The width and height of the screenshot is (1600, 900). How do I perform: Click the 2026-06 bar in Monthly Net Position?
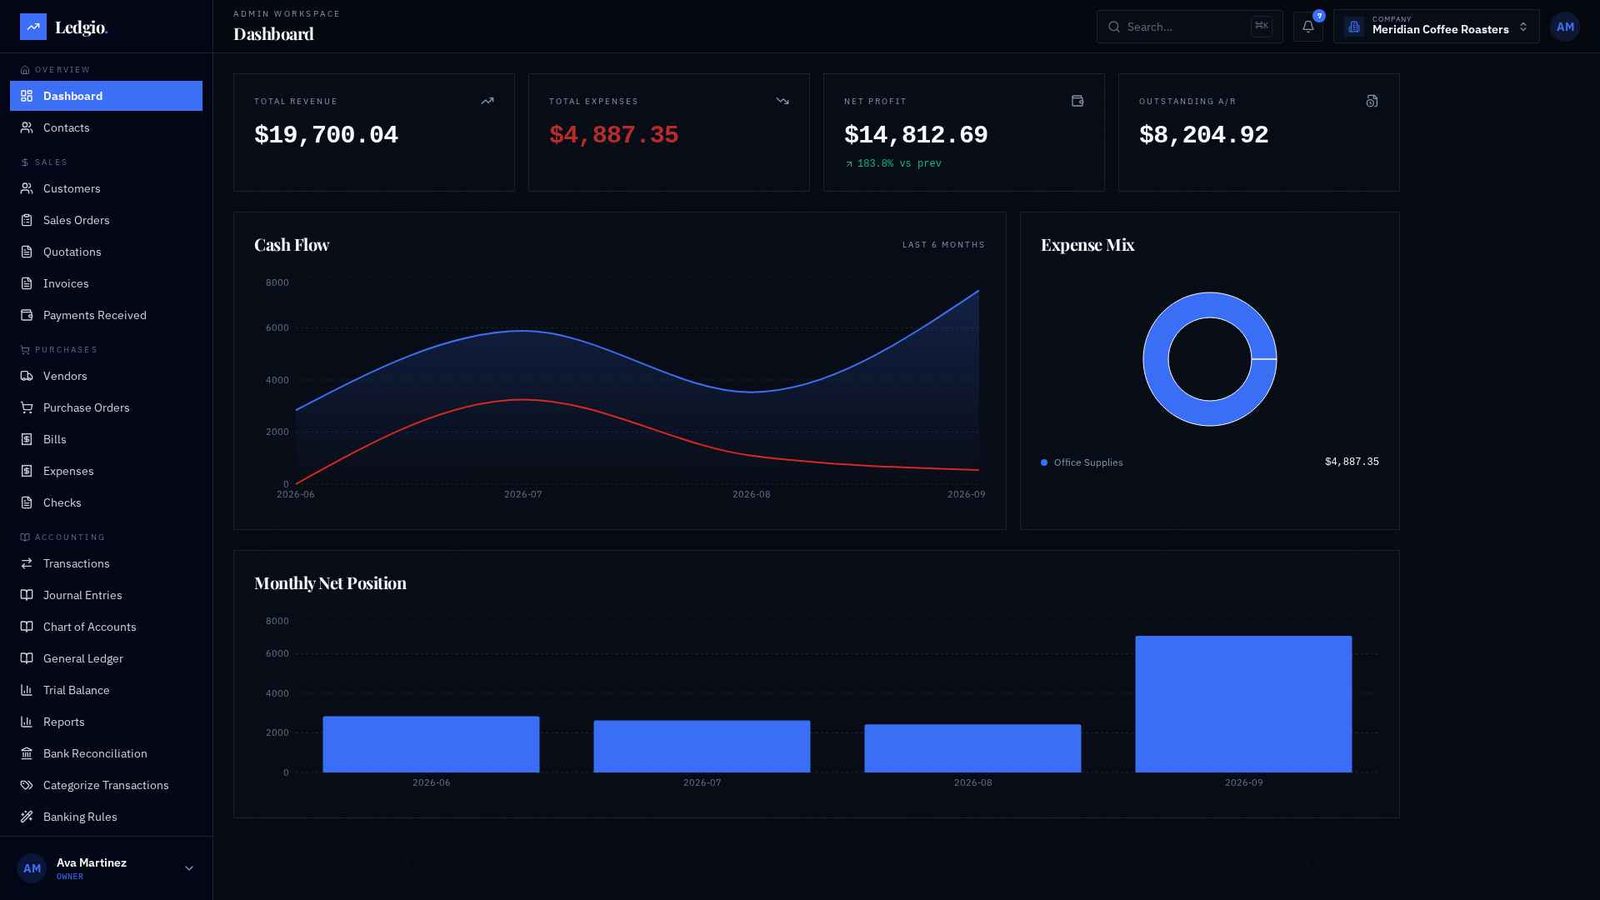(431, 744)
